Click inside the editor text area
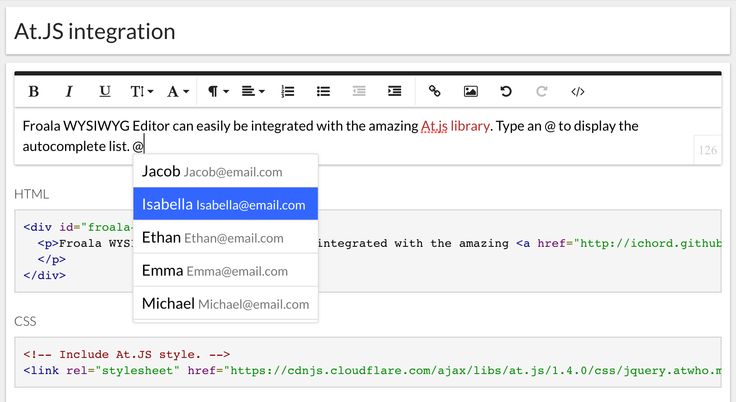The height and width of the screenshot is (402, 736). (368, 136)
